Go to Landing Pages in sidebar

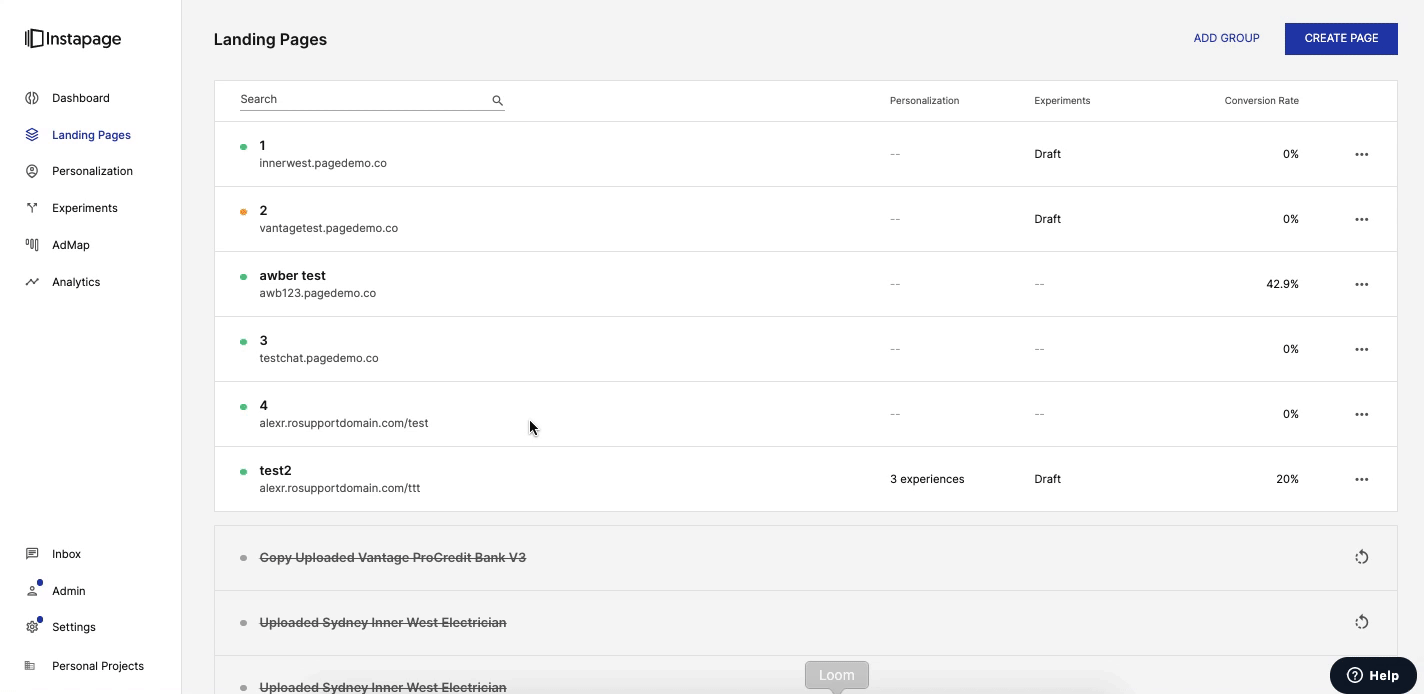pyautogui.click(x=91, y=135)
